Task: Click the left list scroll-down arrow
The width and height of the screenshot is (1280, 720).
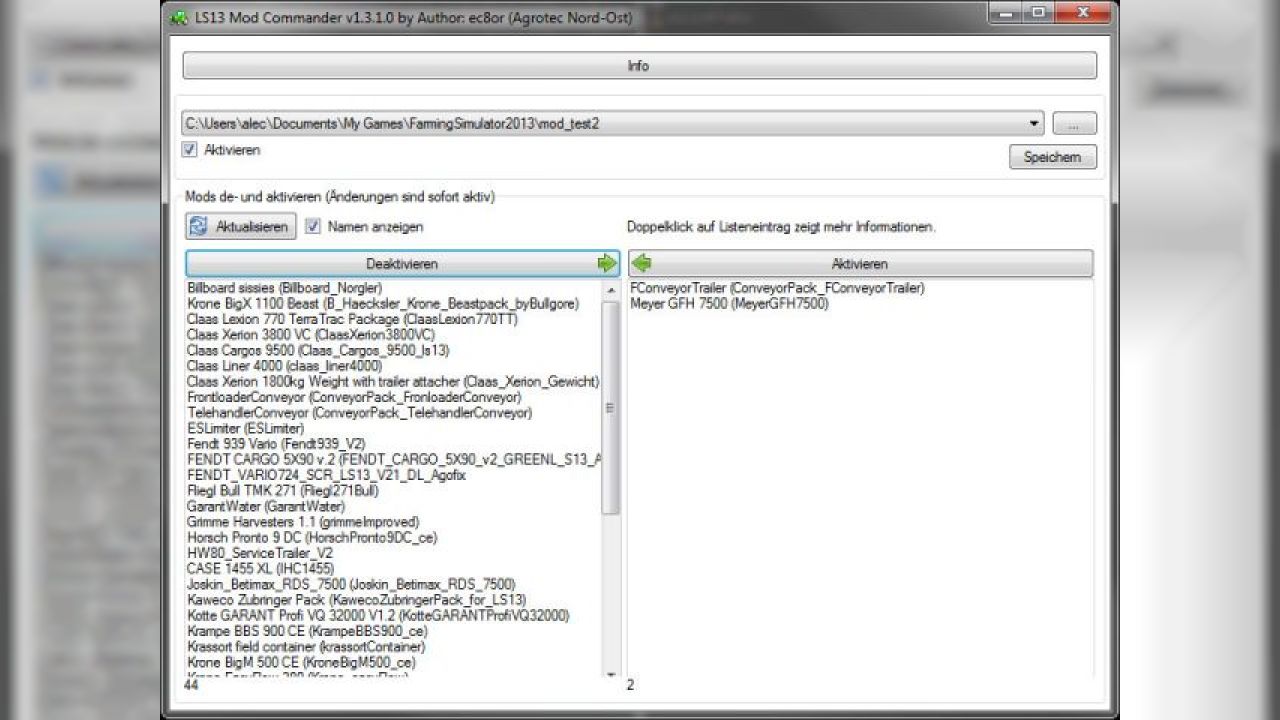Action: tap(610, 674)
